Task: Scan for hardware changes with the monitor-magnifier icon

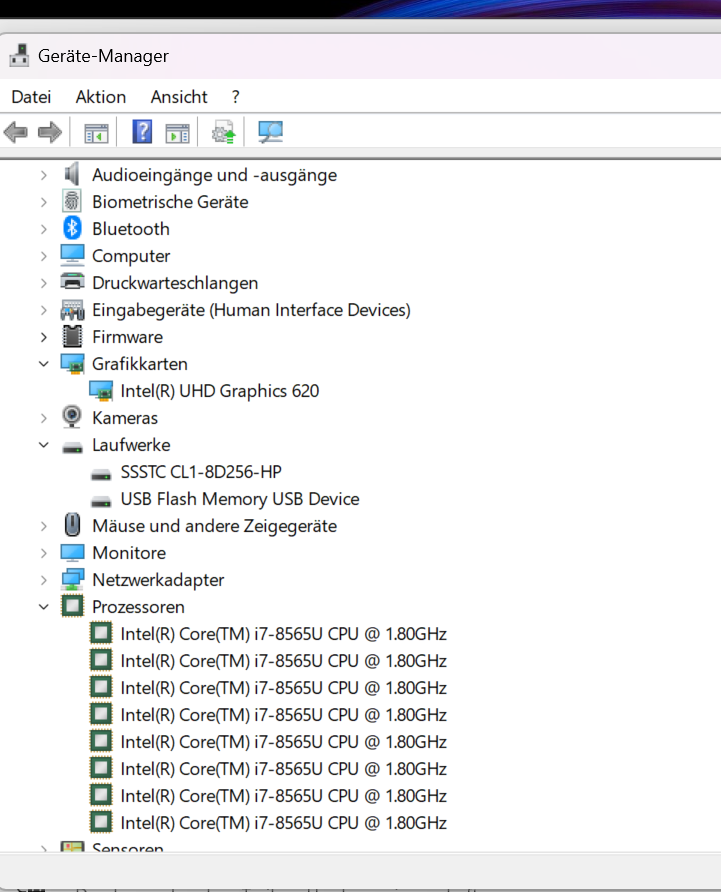Action: (270, 132)
